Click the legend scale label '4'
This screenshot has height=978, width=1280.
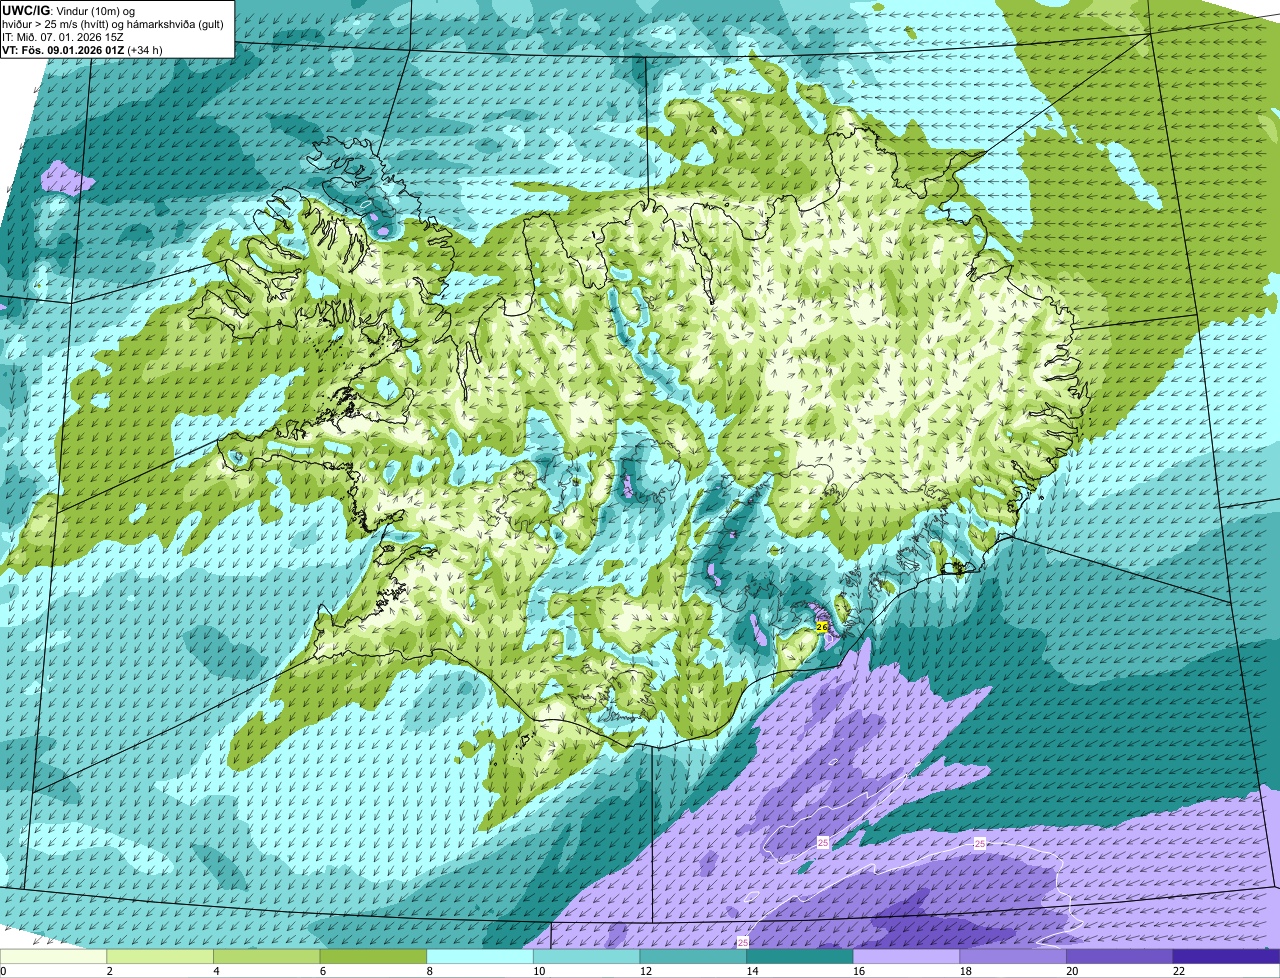(x=216, y=971)
